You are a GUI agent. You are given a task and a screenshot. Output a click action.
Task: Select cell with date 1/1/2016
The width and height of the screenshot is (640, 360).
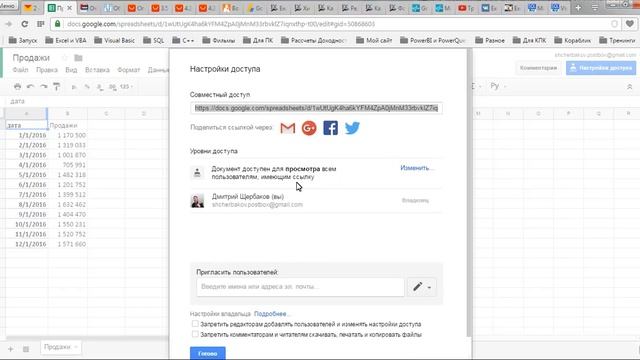point(27,135)
